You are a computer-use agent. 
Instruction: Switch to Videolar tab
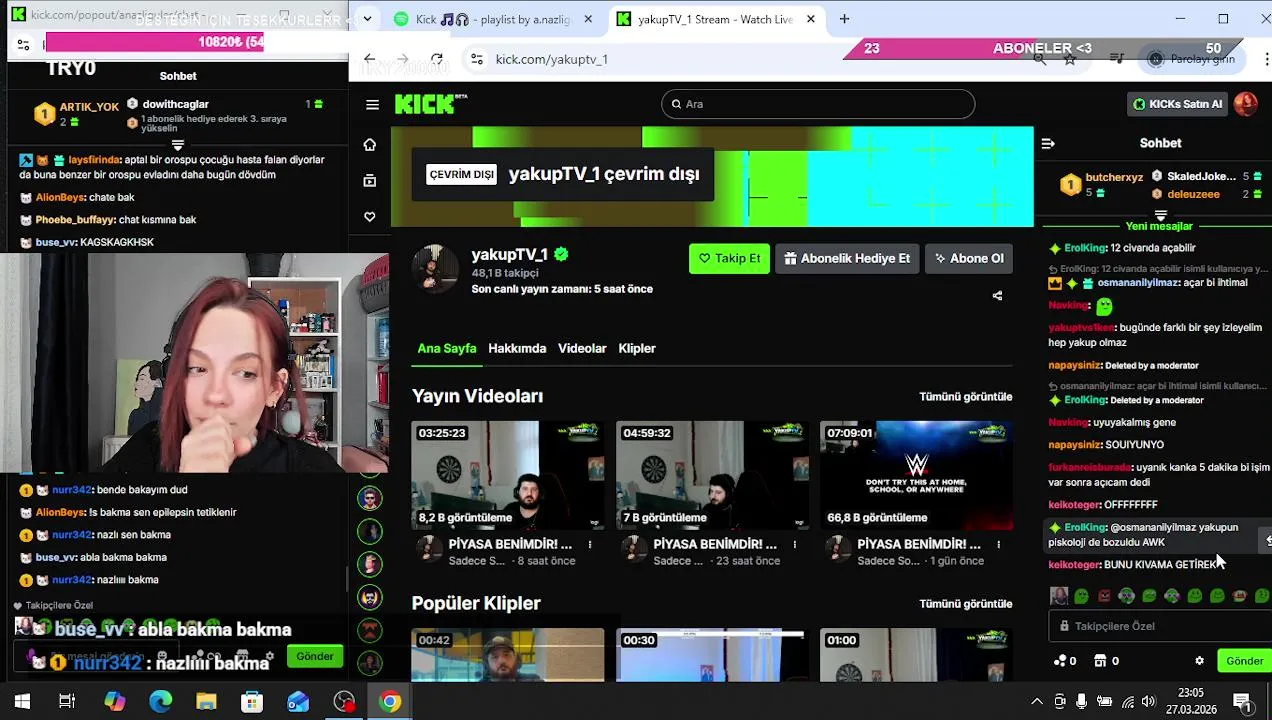click(x=582, y=349)
